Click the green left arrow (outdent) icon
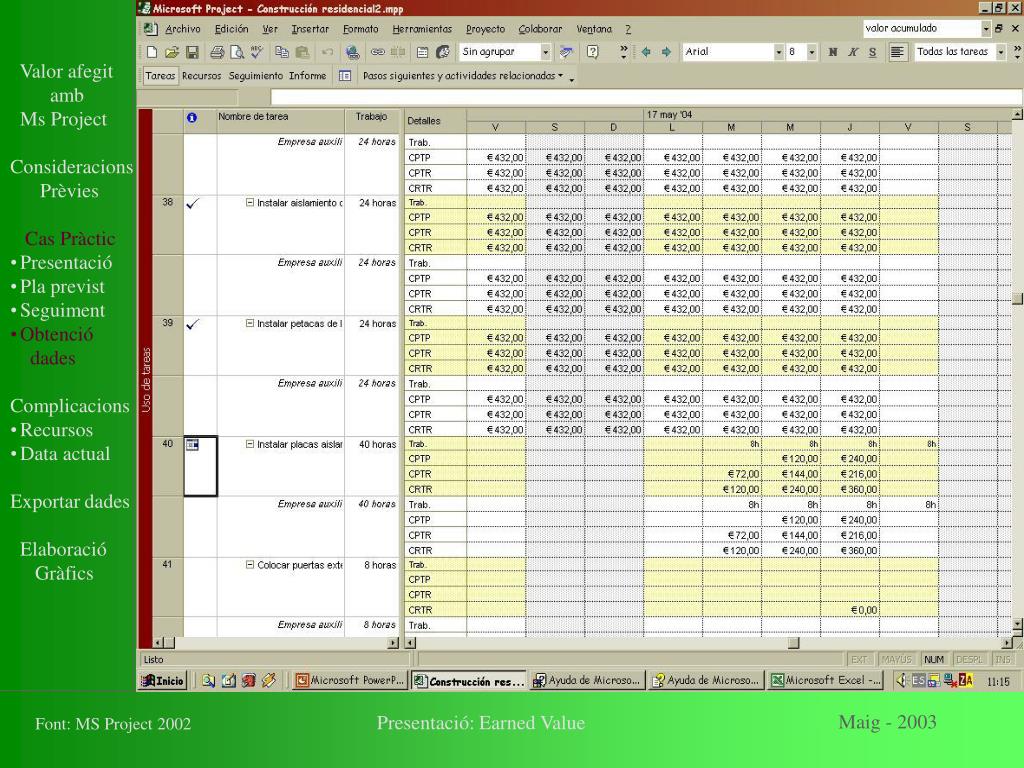Image resolution: width=1024 pixels, height=768 pixels. [646, 52]
